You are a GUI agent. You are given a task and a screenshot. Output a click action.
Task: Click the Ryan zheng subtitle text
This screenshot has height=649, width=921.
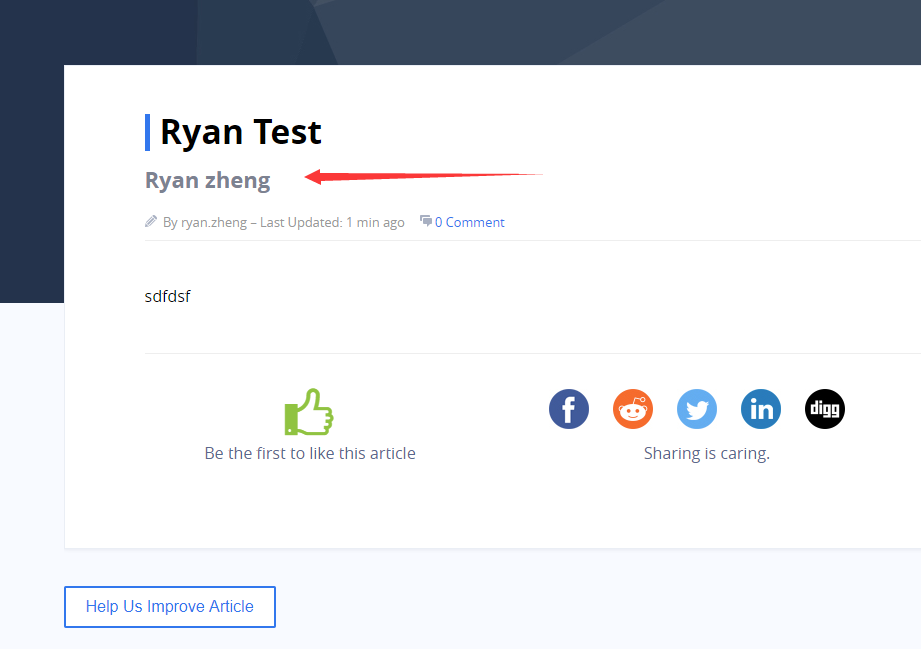208,180
